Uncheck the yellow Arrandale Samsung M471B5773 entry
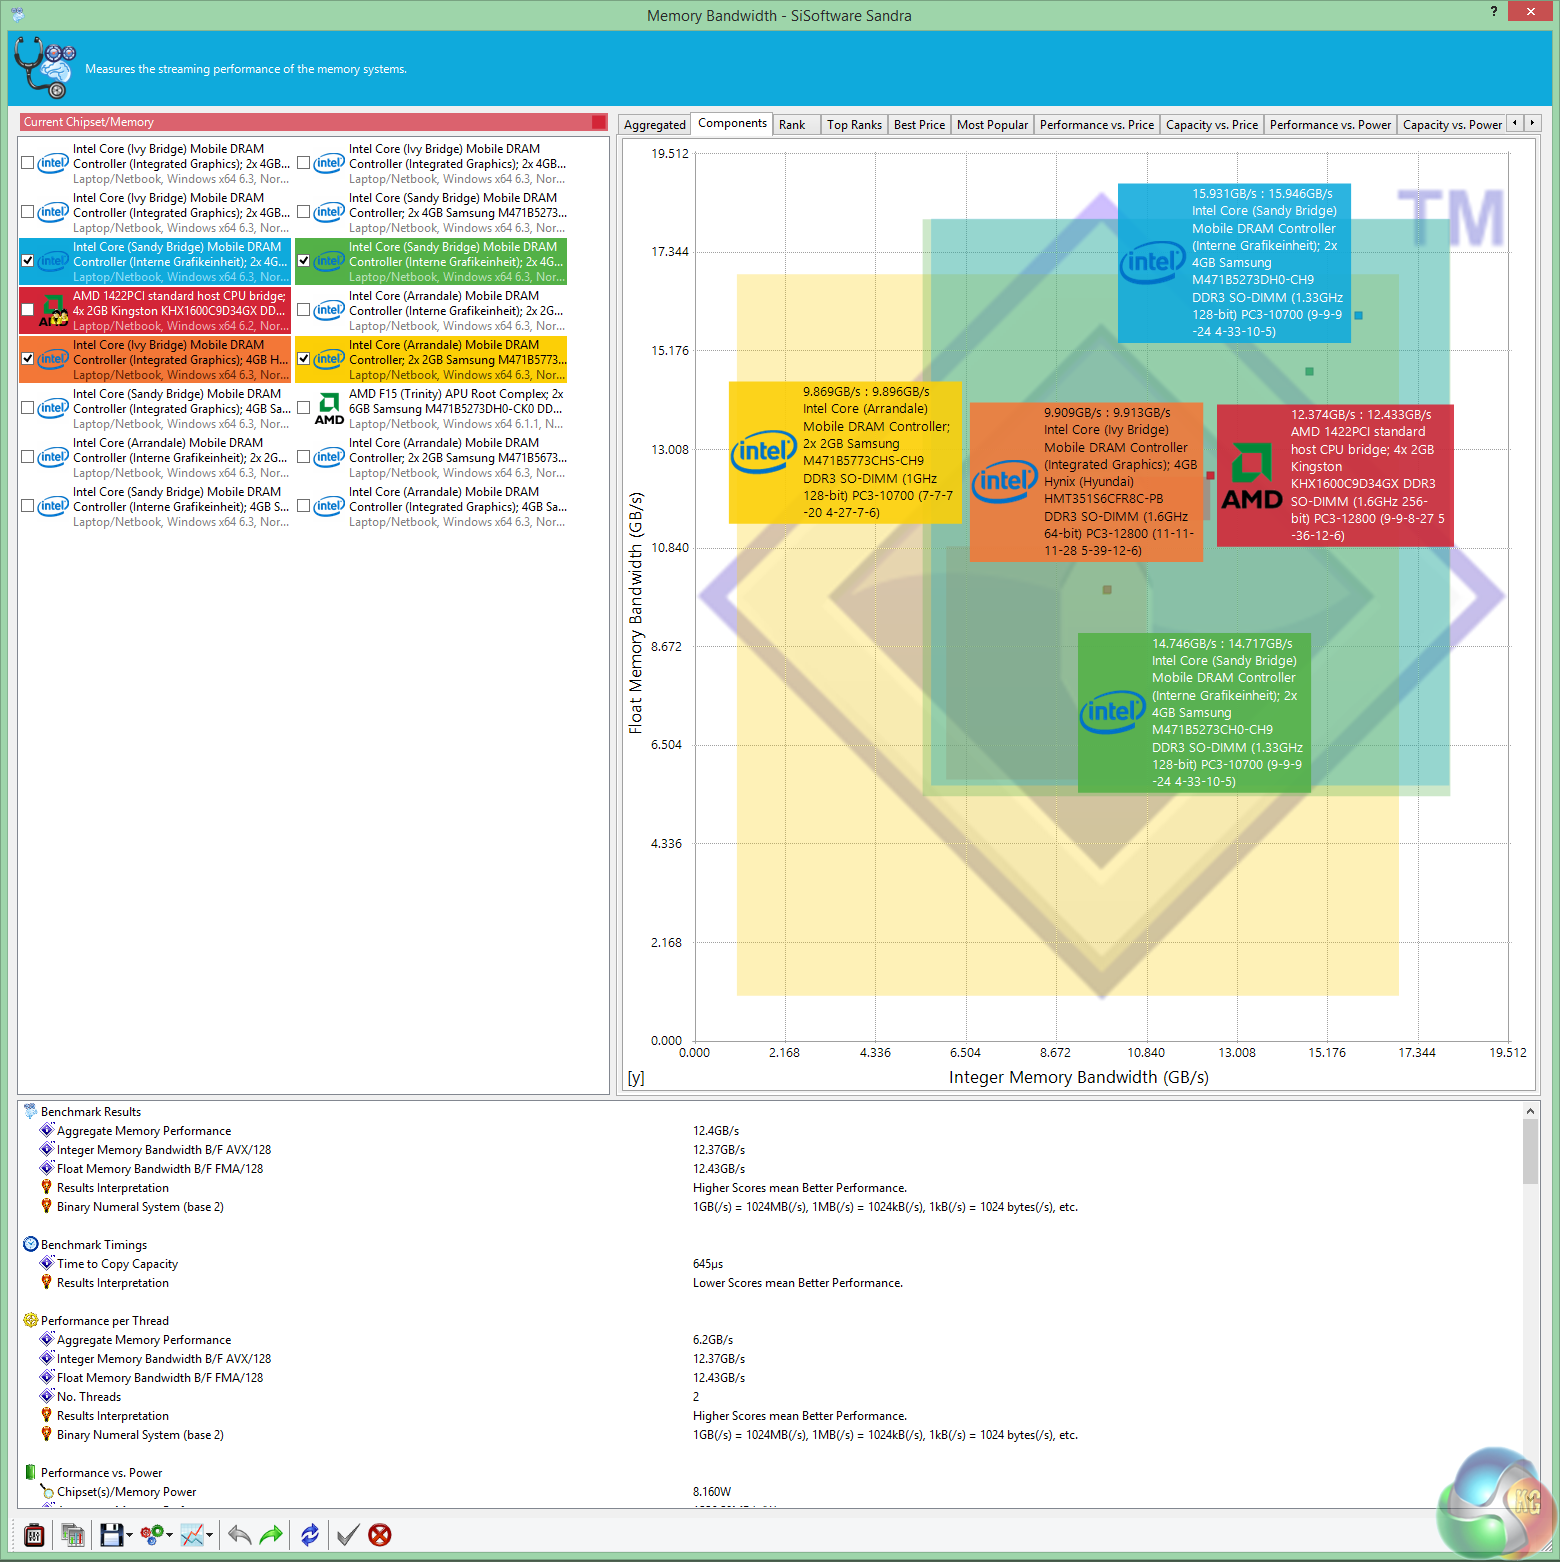The width and height of the screenshot is (1560, 1562). (x=304, y=359)
